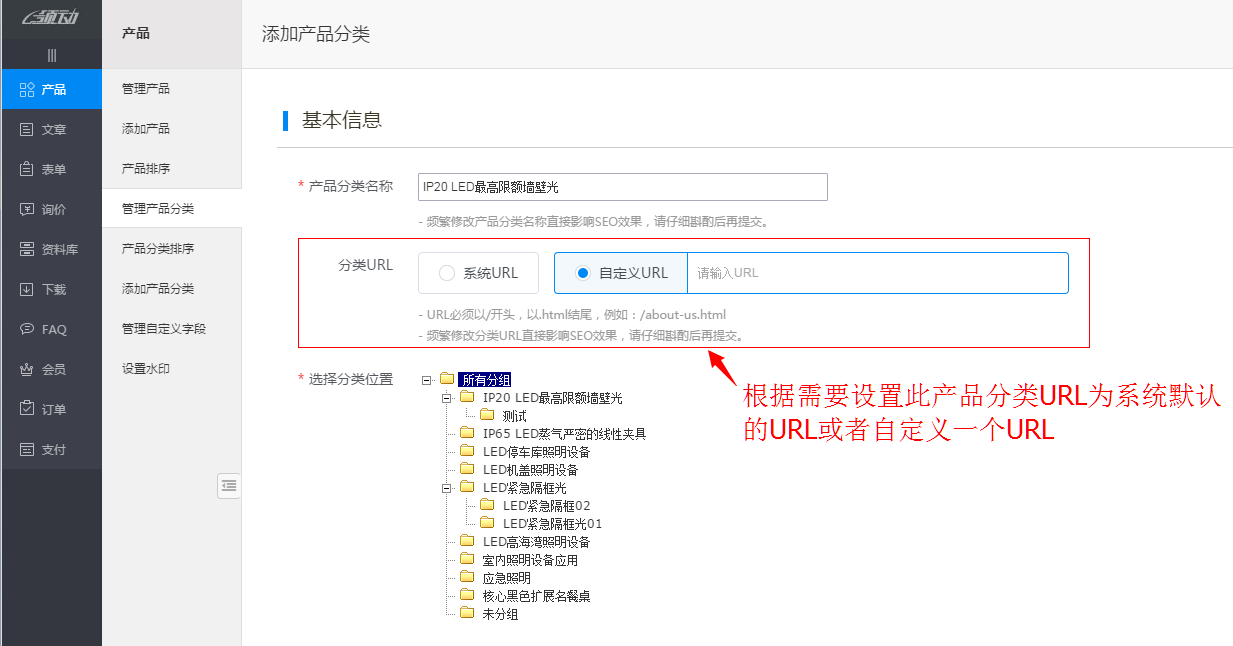Open the 订单 orders icon
1233x646 pixels.
pos(25,409)
